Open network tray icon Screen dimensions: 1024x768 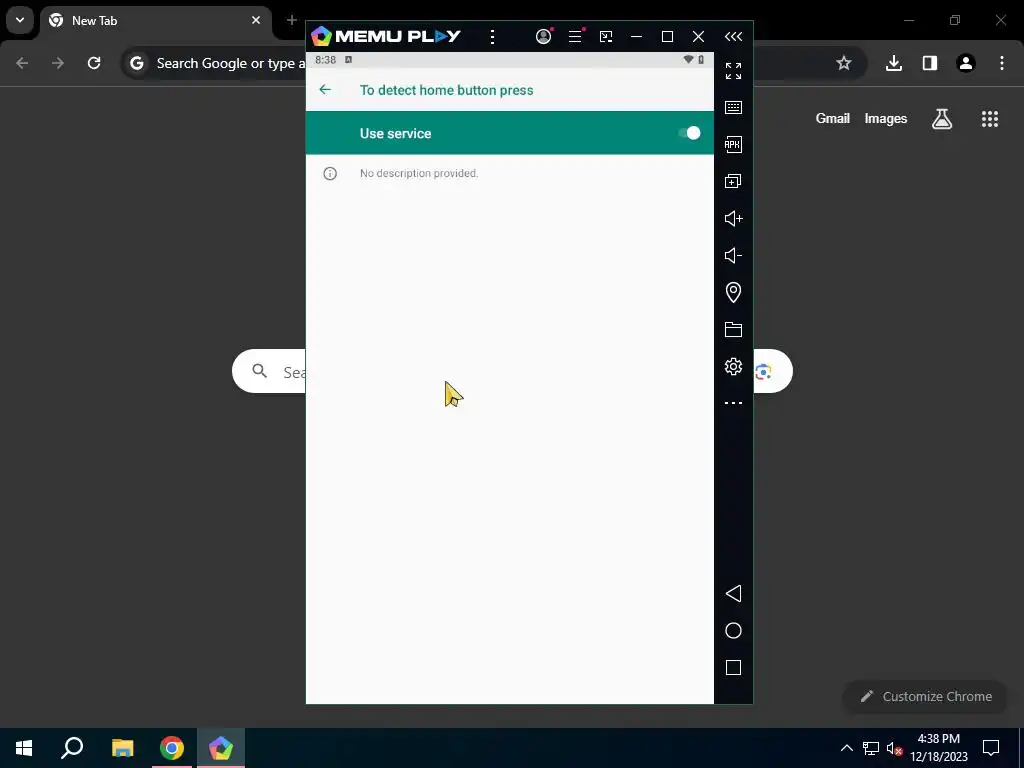(871, 748)
